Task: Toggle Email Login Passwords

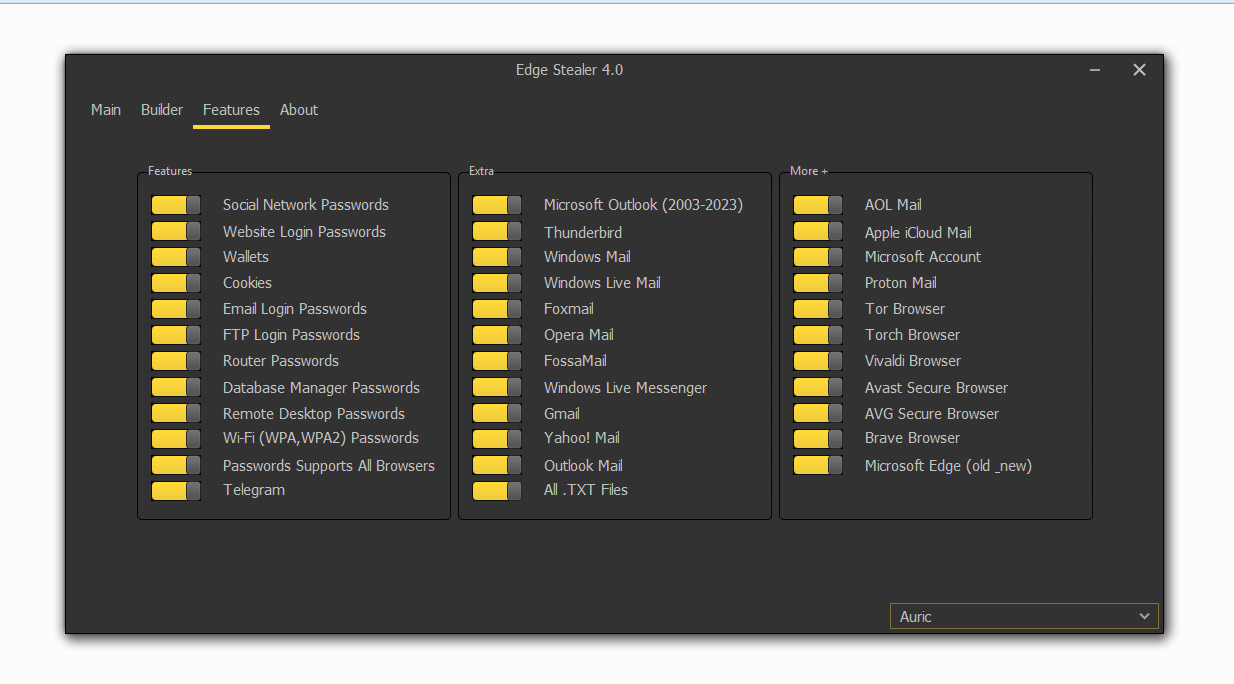Action: (x=176, y=308)
